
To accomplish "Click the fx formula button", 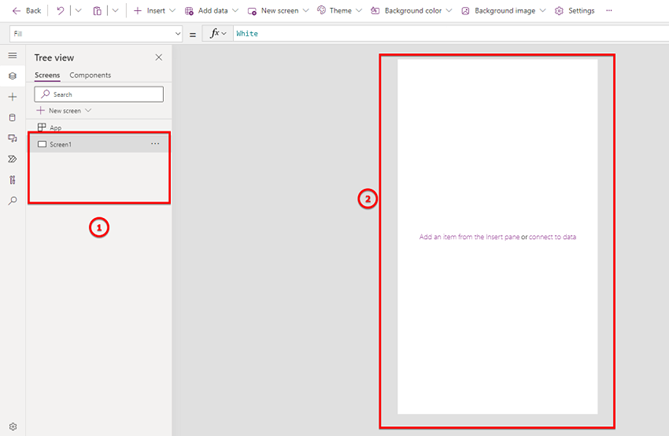I will [215, 33].
